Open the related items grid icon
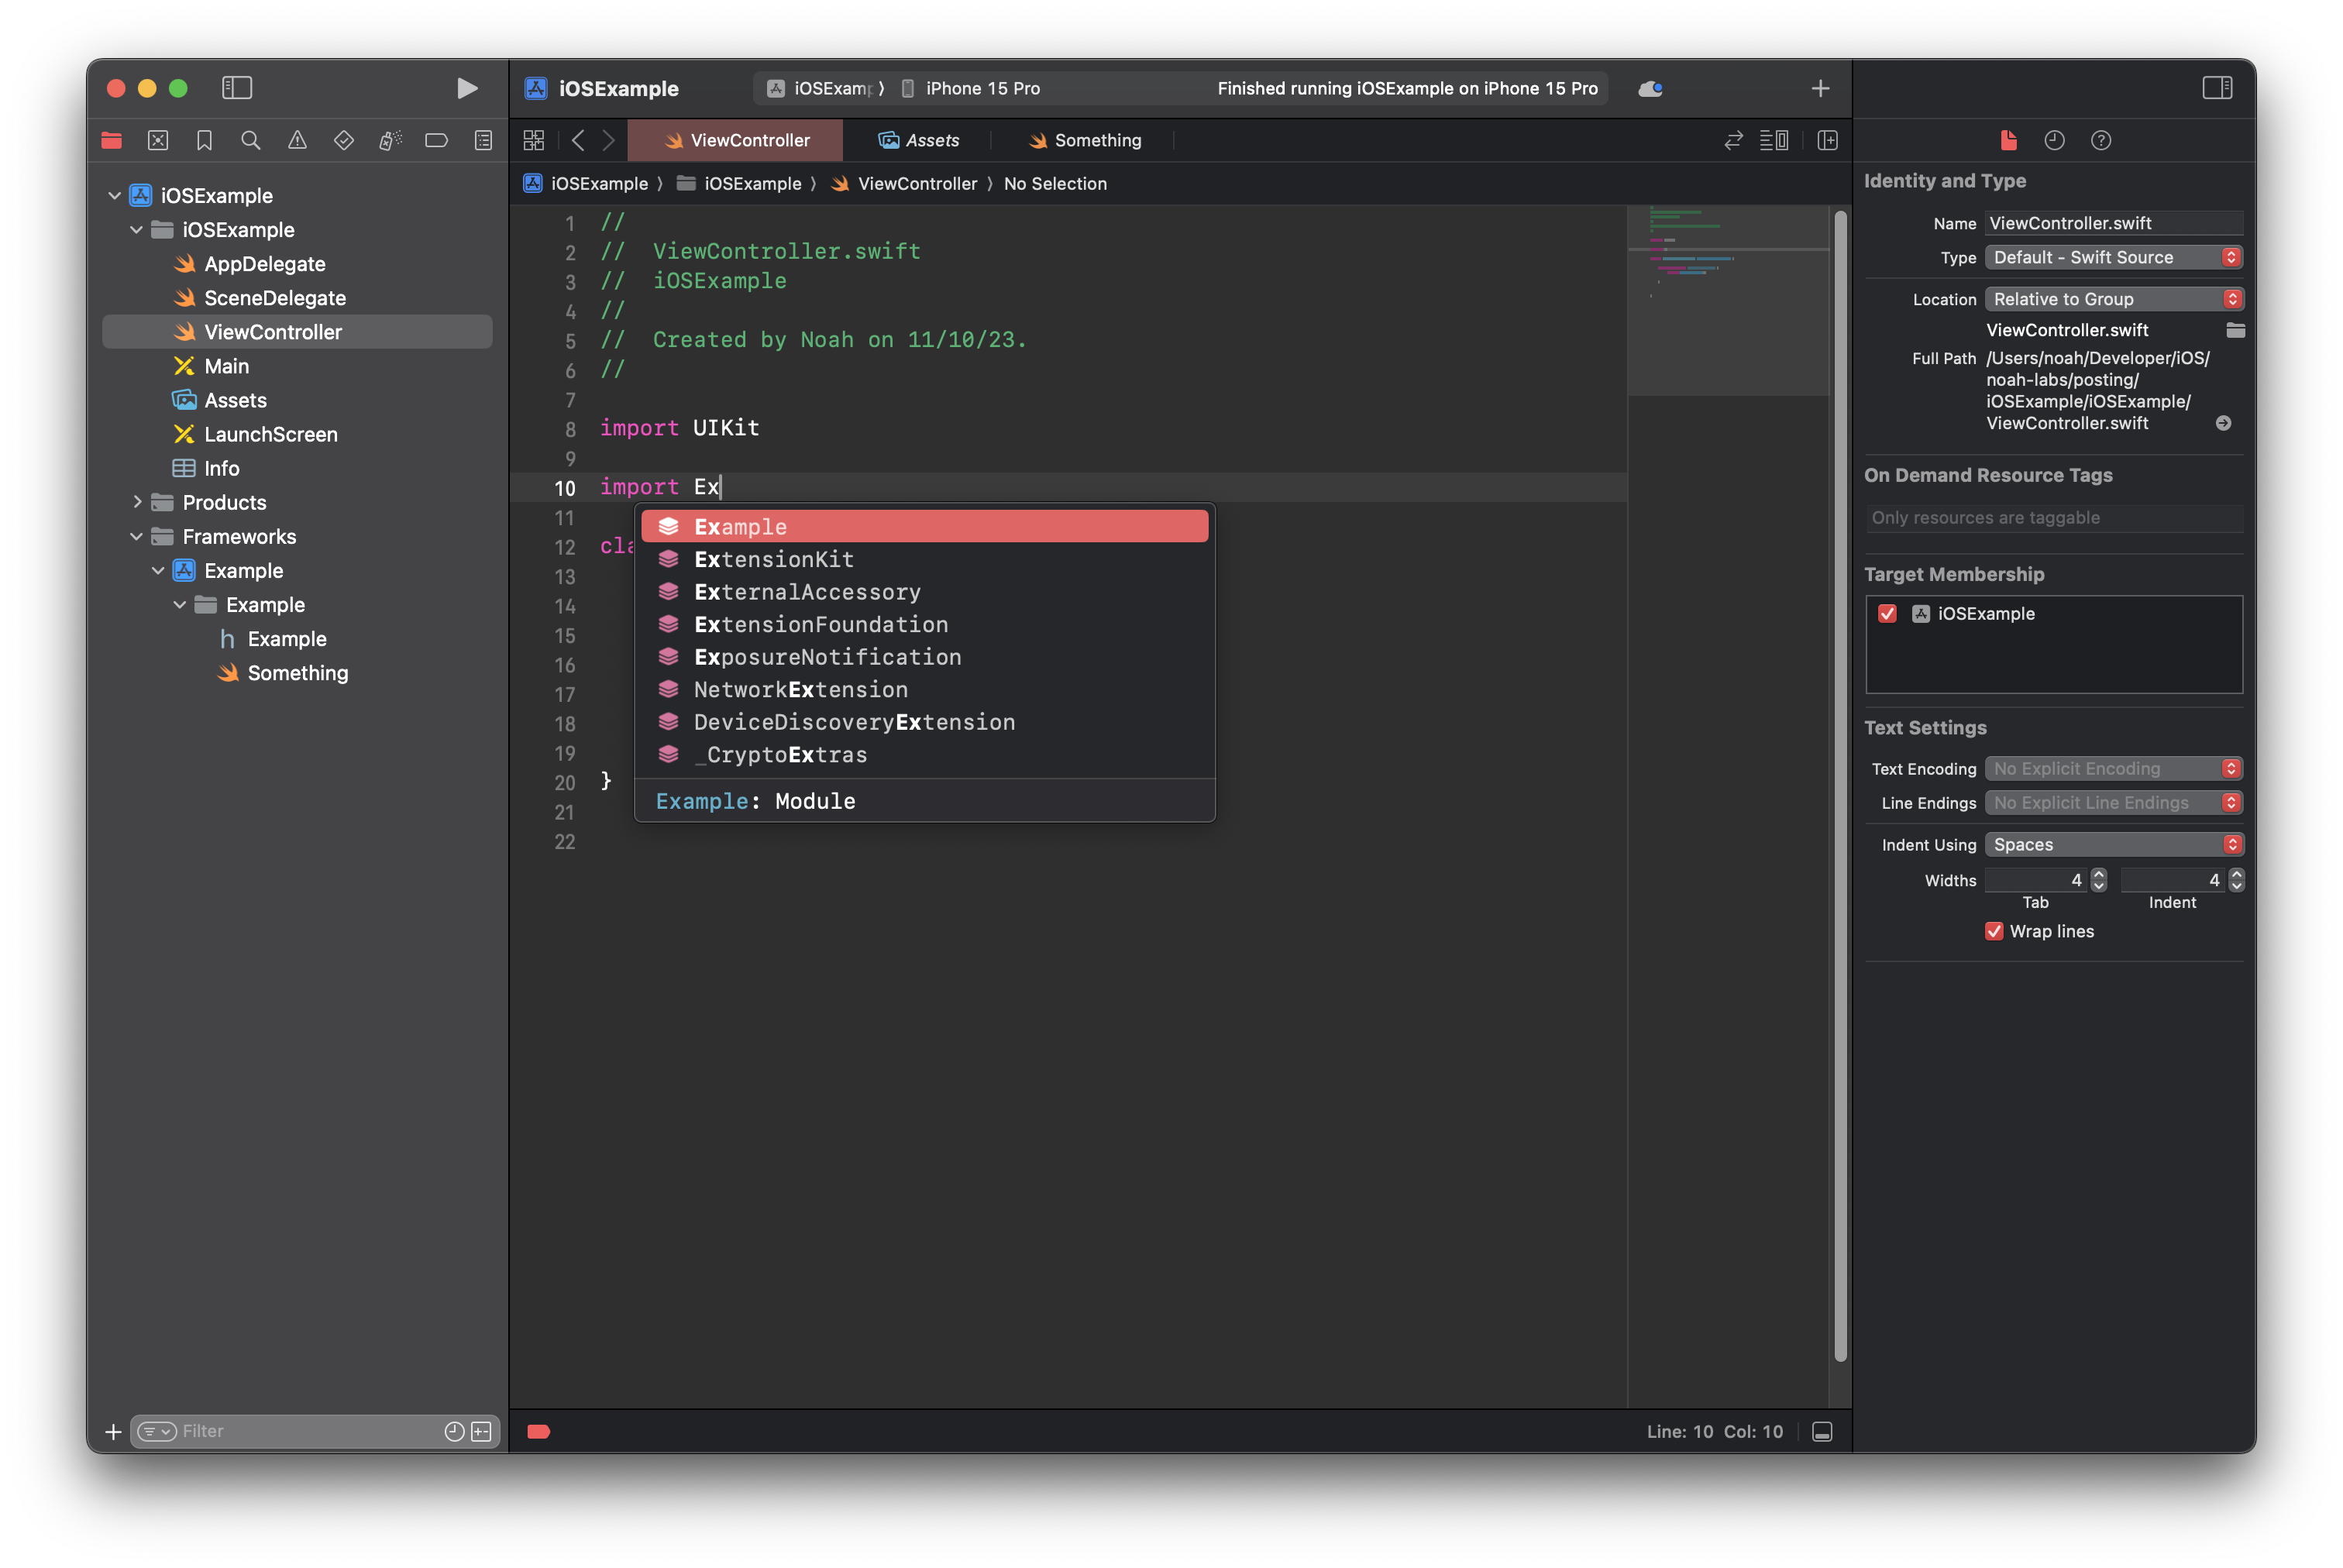This screenshot has width=2343, height=1568. (x=534, y=141)
